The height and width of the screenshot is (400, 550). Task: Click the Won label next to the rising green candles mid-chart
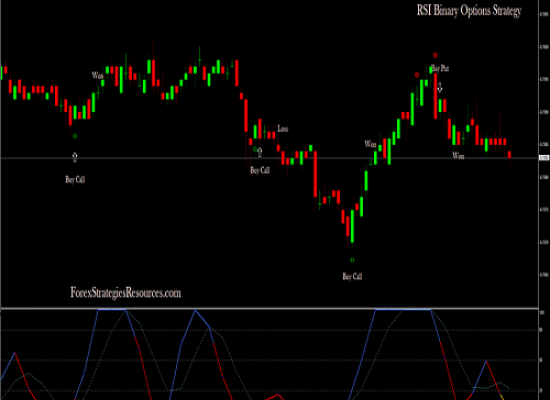point(370,144)
